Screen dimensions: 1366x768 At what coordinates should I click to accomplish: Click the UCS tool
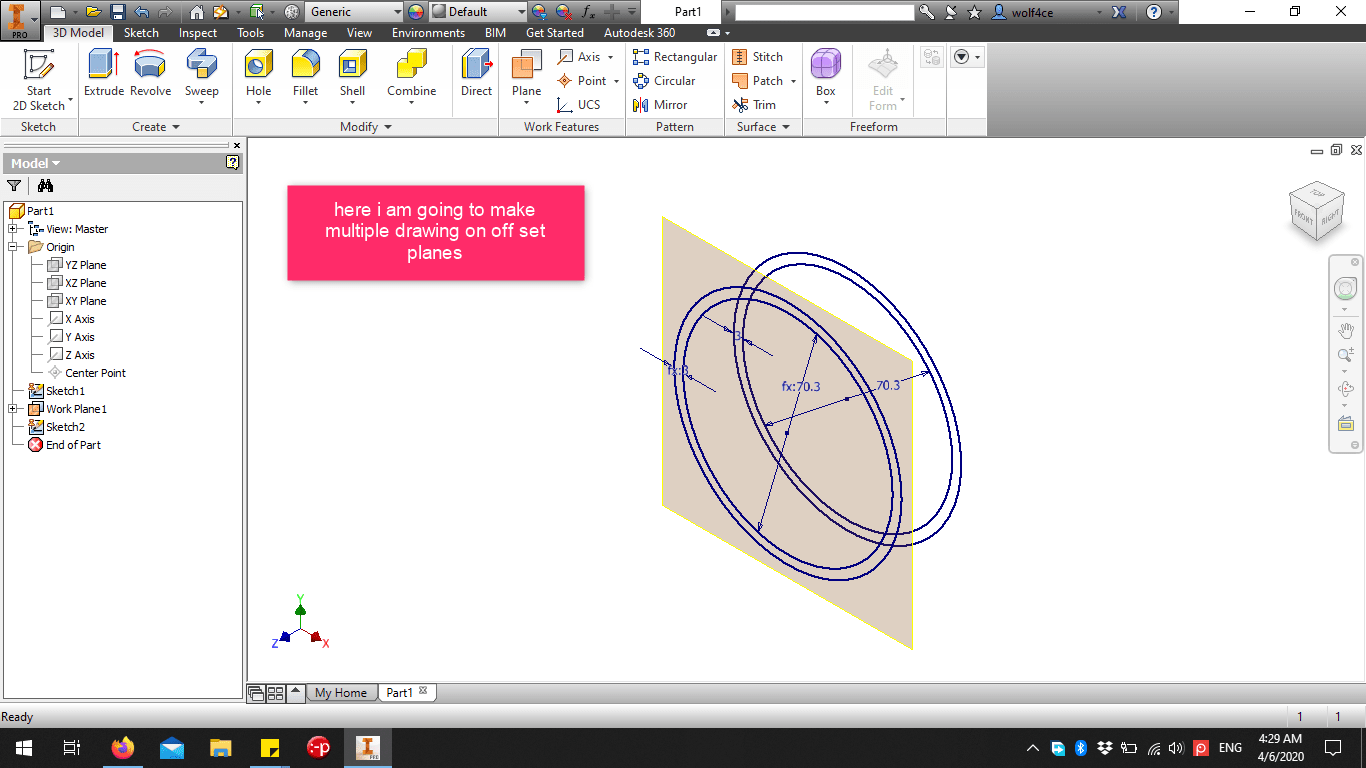click(x=579, y=105)
